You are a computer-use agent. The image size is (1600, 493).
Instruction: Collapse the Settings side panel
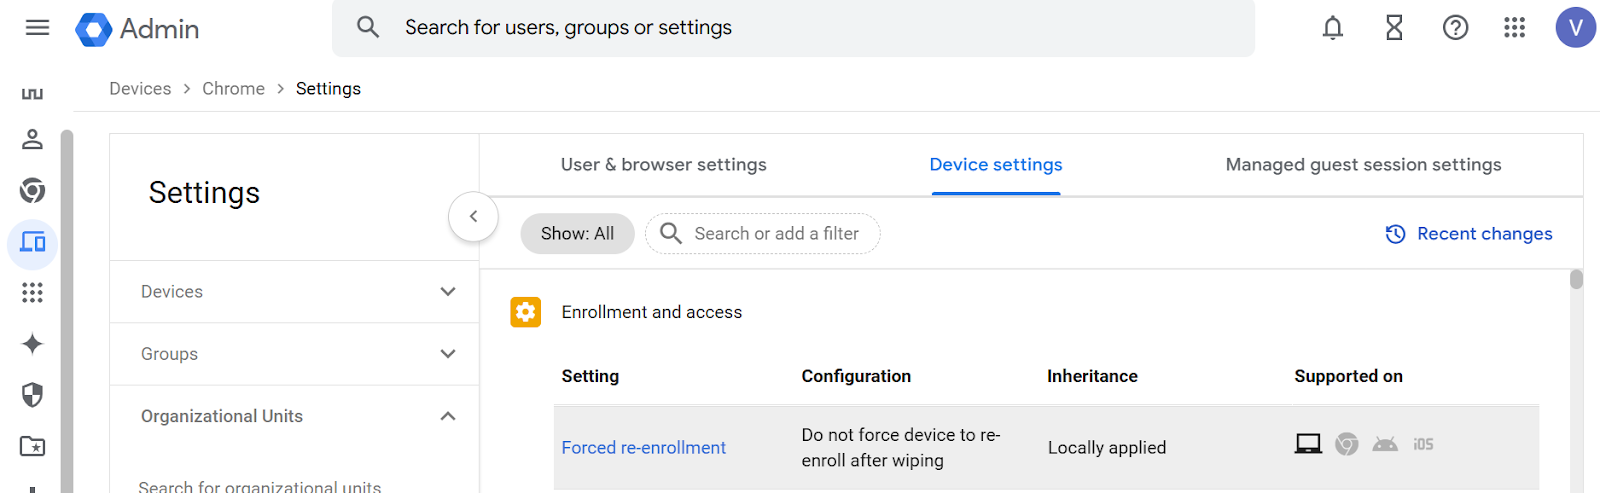click(473, 216)
